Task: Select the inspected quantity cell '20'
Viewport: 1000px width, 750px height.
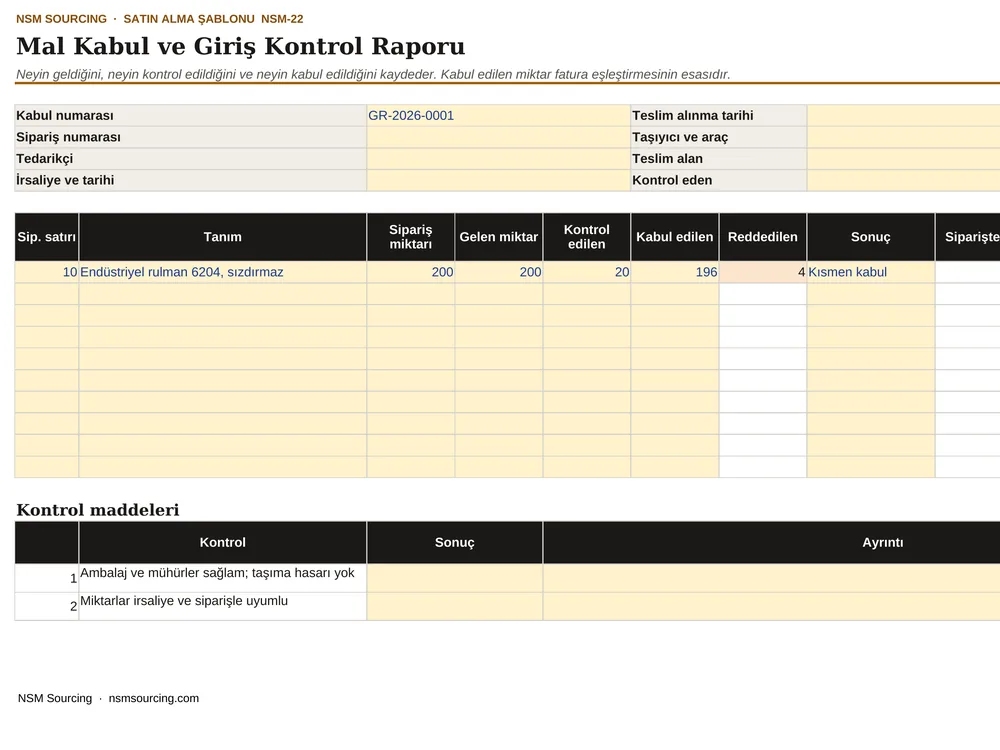Action: click(587, 272)
